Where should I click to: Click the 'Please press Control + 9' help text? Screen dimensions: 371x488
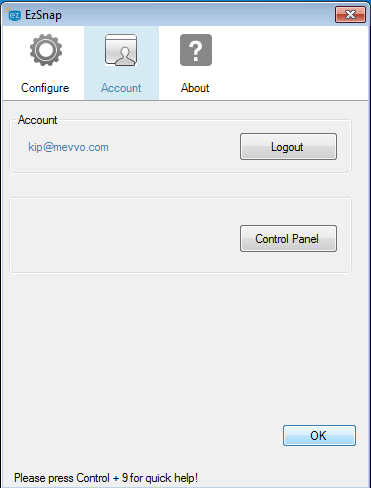[x=106, y=478]
